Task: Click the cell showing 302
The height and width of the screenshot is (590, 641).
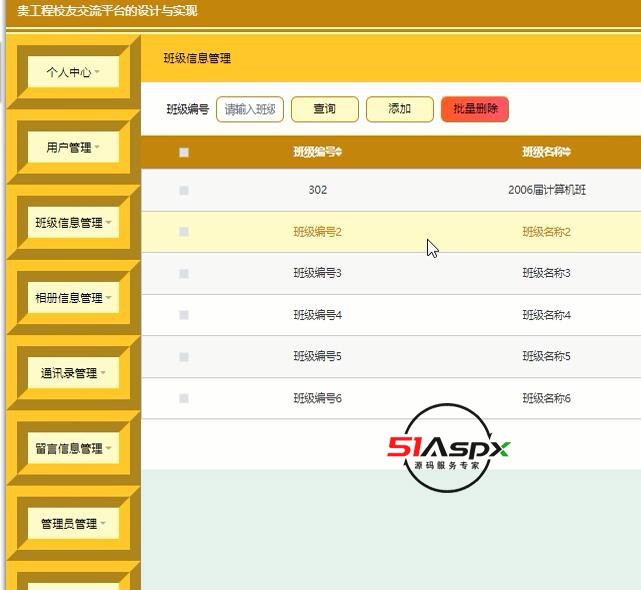Action: 318,190
